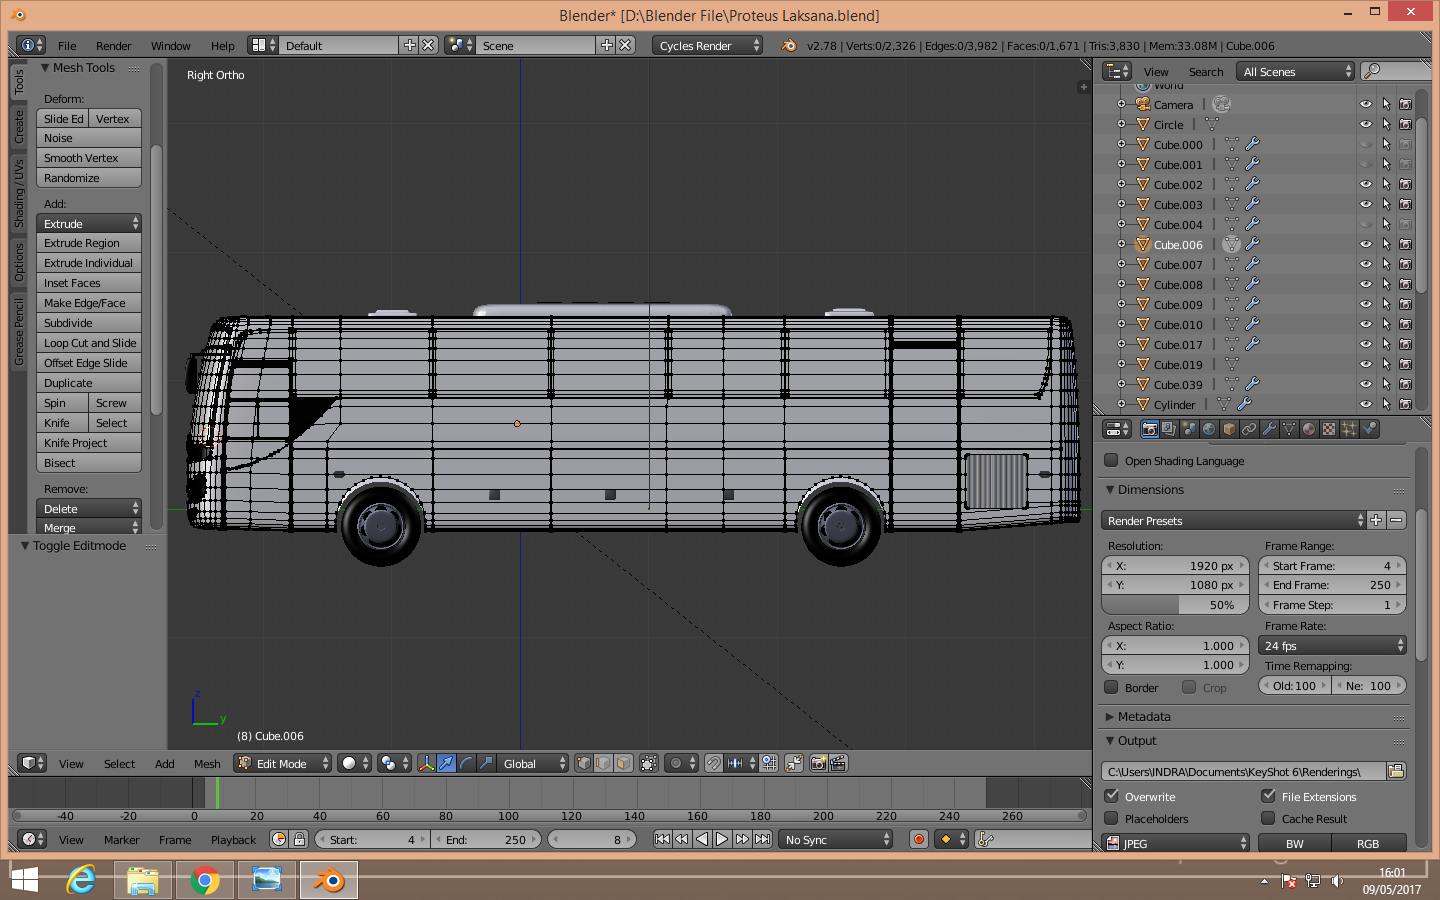The width and height of the screenshot is (1440, 900).
Task: Launch Google Chrome from the taskbar
Action: pyautogui.click(x=205, y=880)
